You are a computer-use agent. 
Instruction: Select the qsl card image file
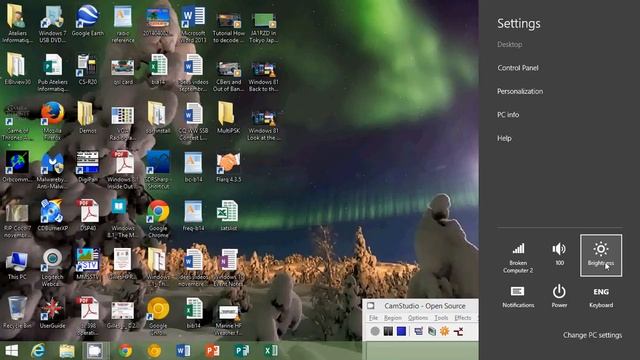click(122, 72)
